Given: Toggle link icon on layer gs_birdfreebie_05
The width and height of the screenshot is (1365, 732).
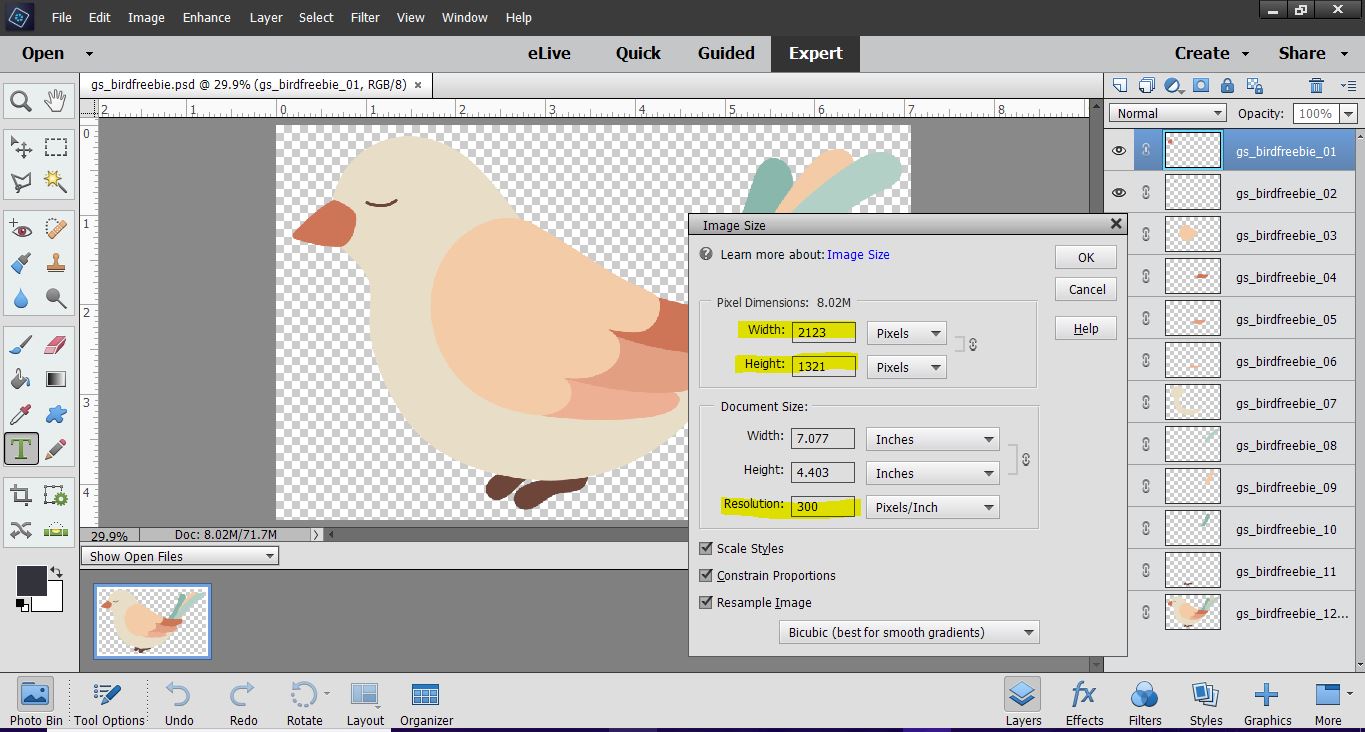Looking at the screenshot, I should pos(1146,319).
